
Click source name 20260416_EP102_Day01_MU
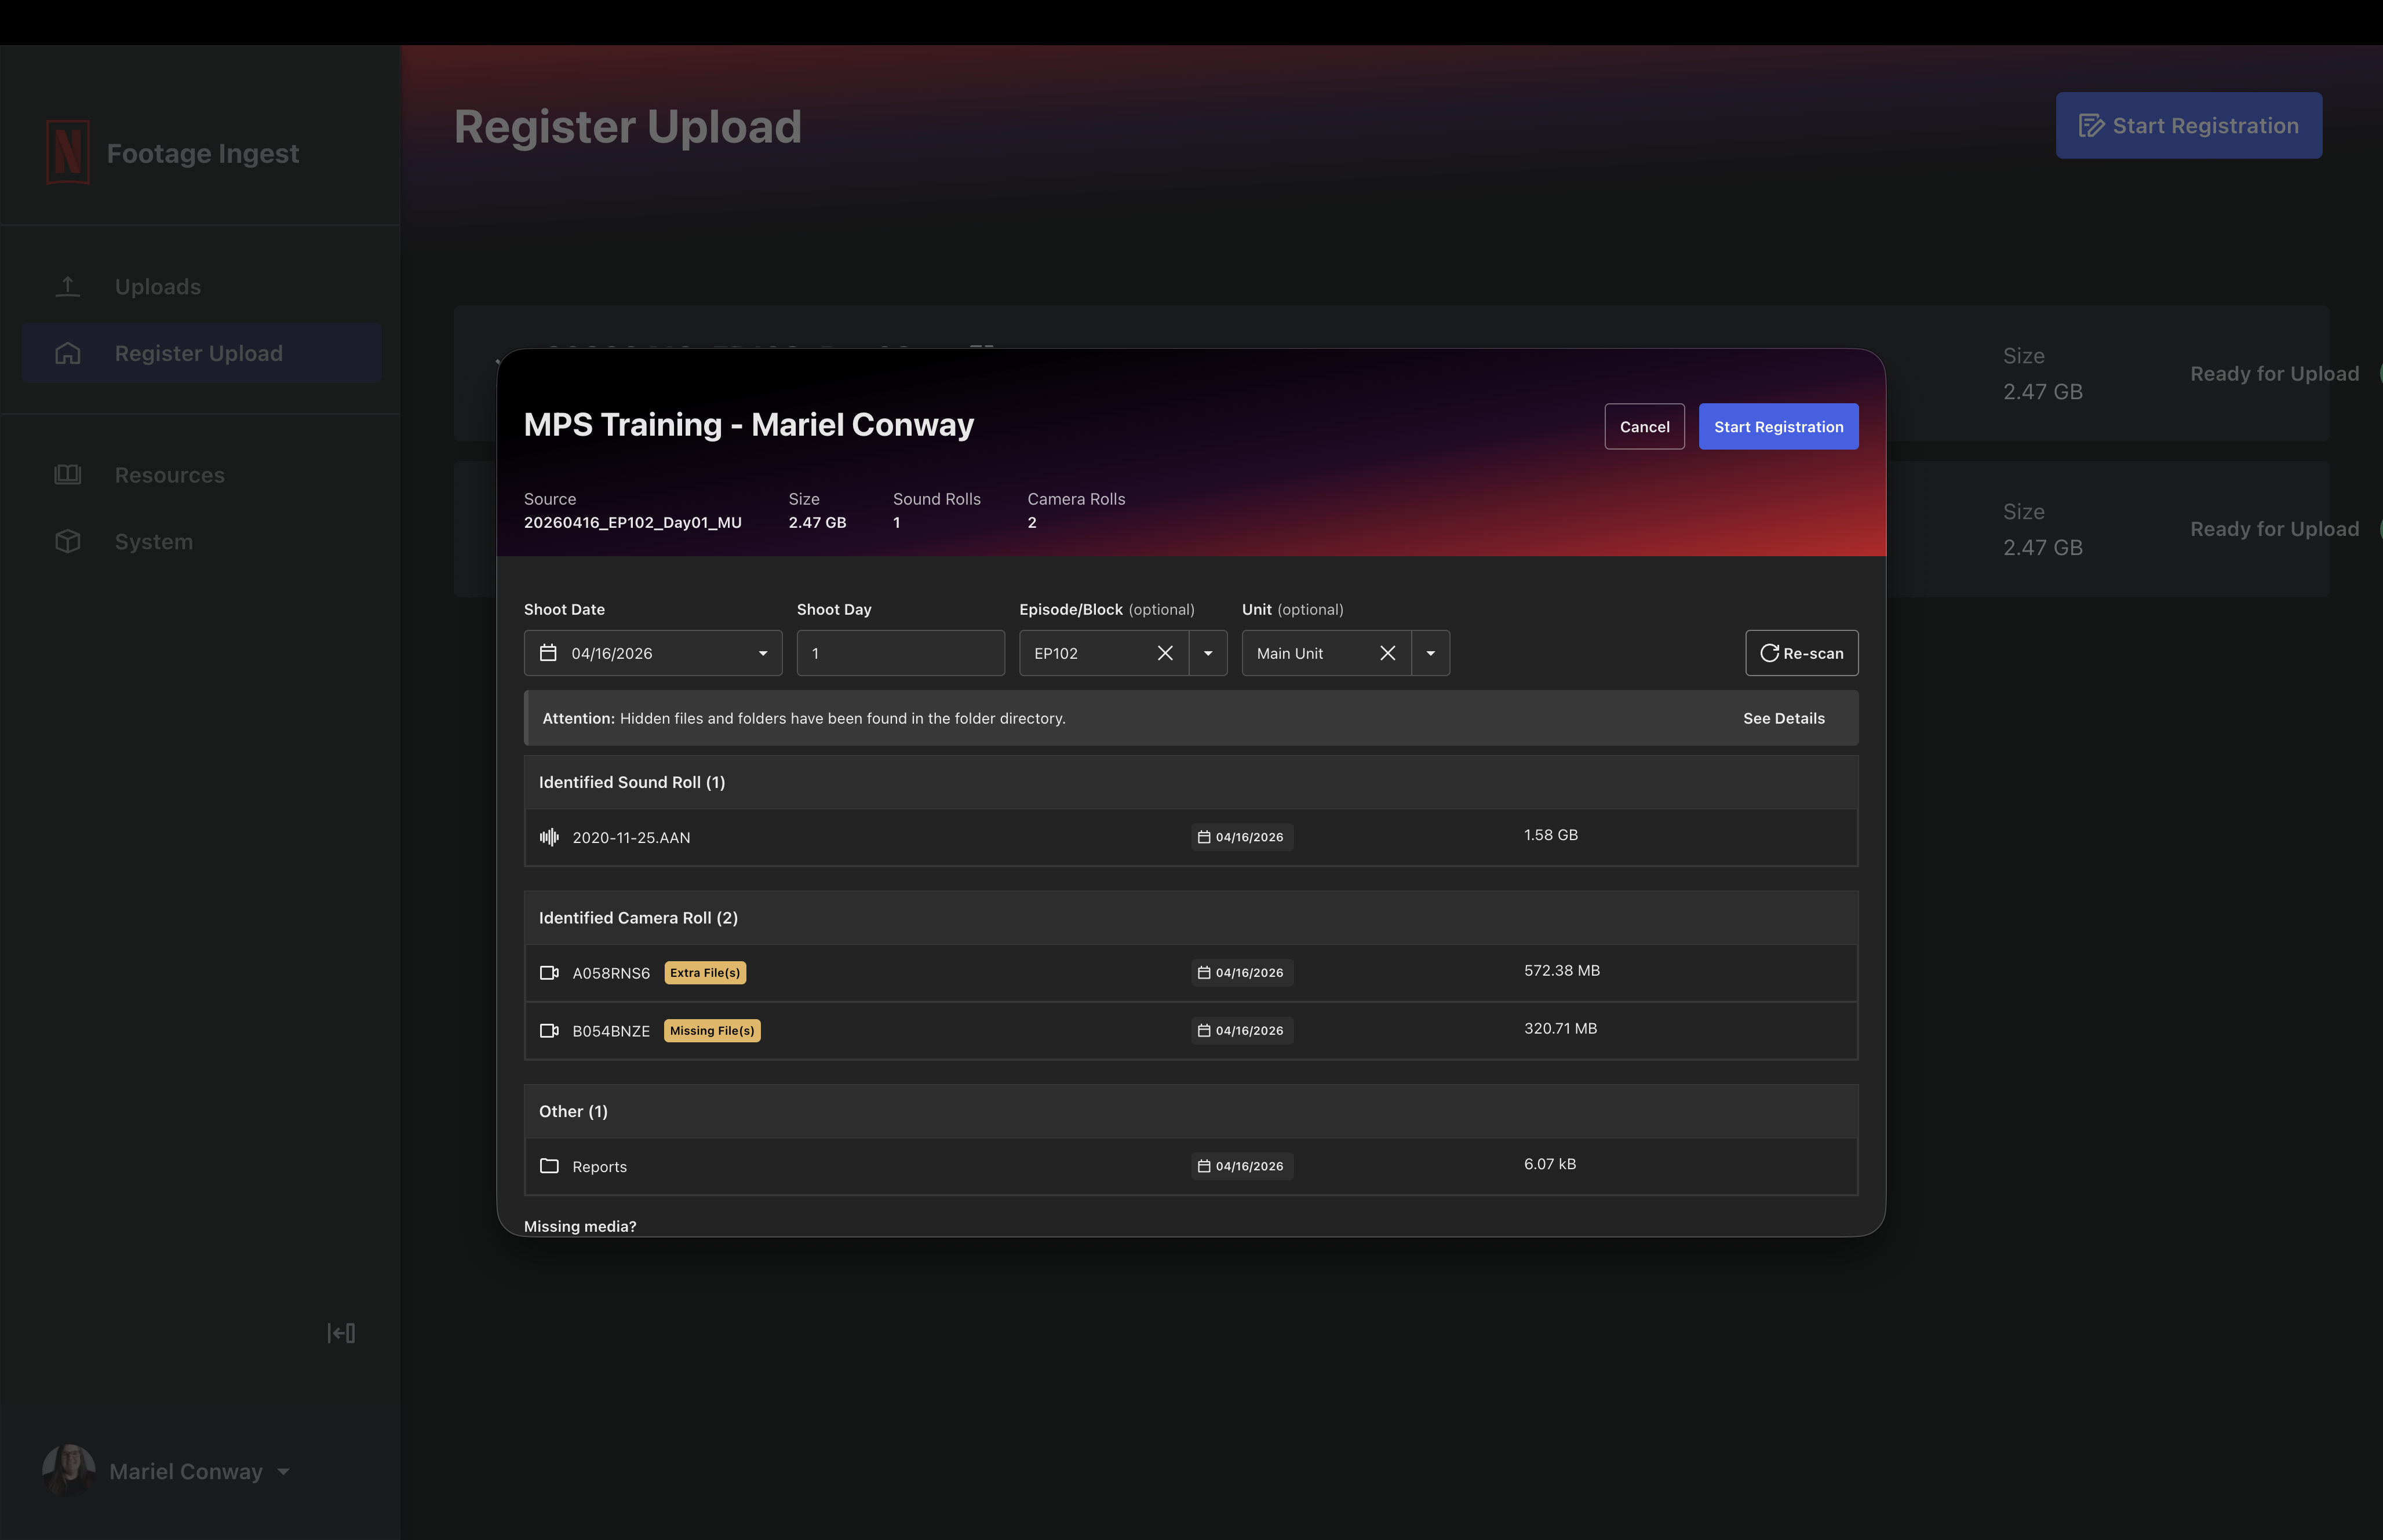(x=633, y=523)
